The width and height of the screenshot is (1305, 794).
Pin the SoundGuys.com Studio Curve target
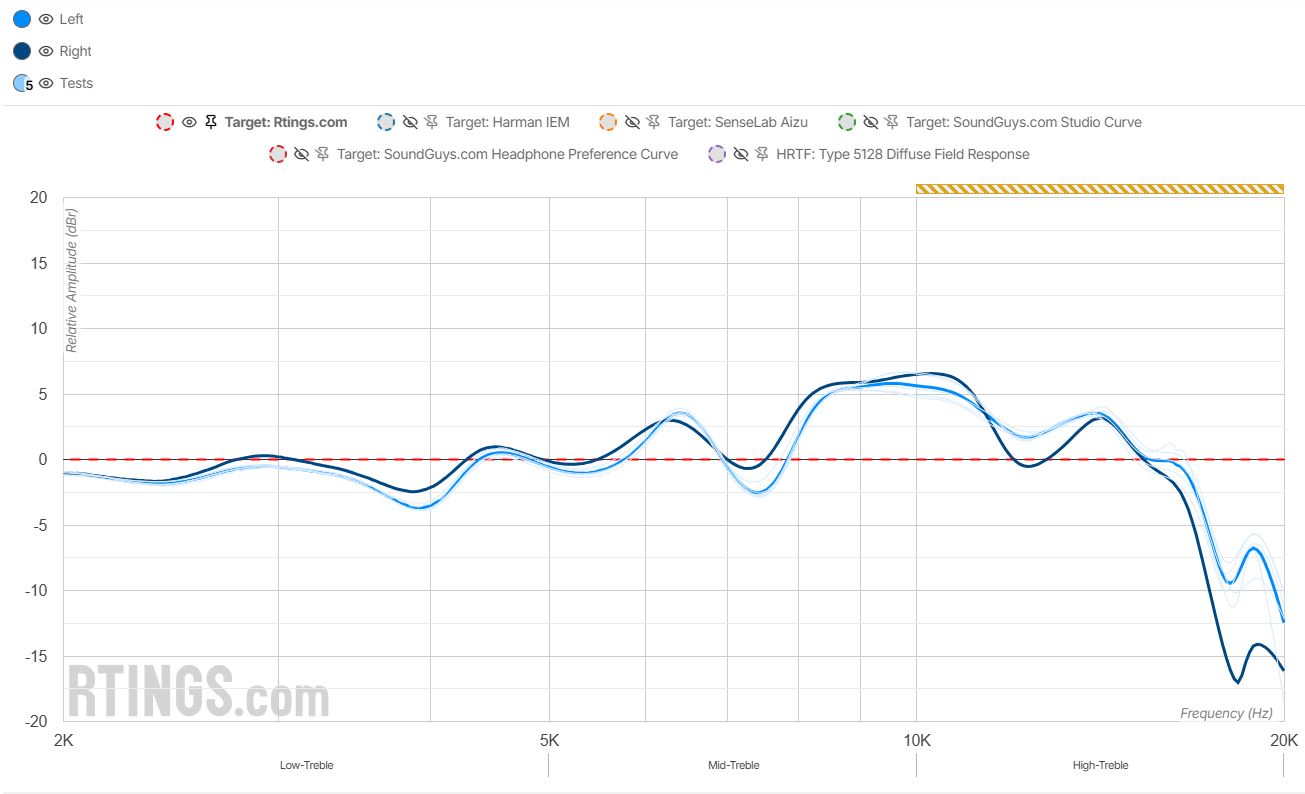click(891, 122)
